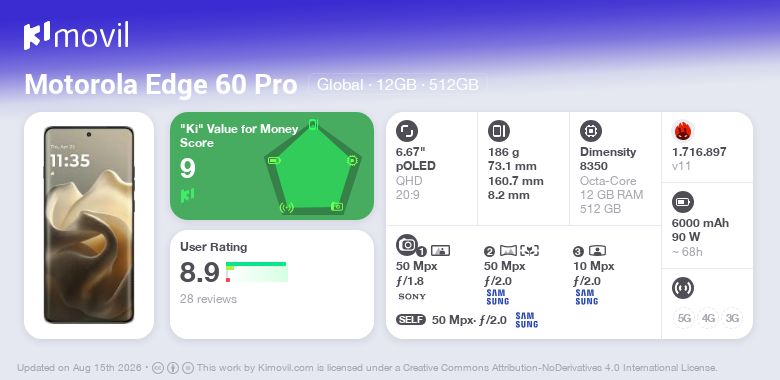Click the Ki Value for Money pentagon chart
The width and height of the screenshot is (780, 380).
[313, 167]
